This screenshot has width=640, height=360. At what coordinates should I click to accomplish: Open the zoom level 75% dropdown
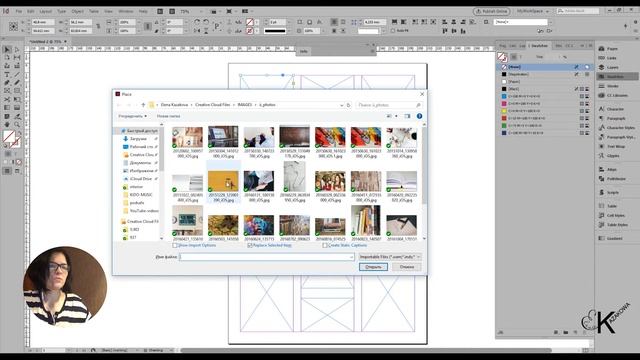tap(202, 11)
